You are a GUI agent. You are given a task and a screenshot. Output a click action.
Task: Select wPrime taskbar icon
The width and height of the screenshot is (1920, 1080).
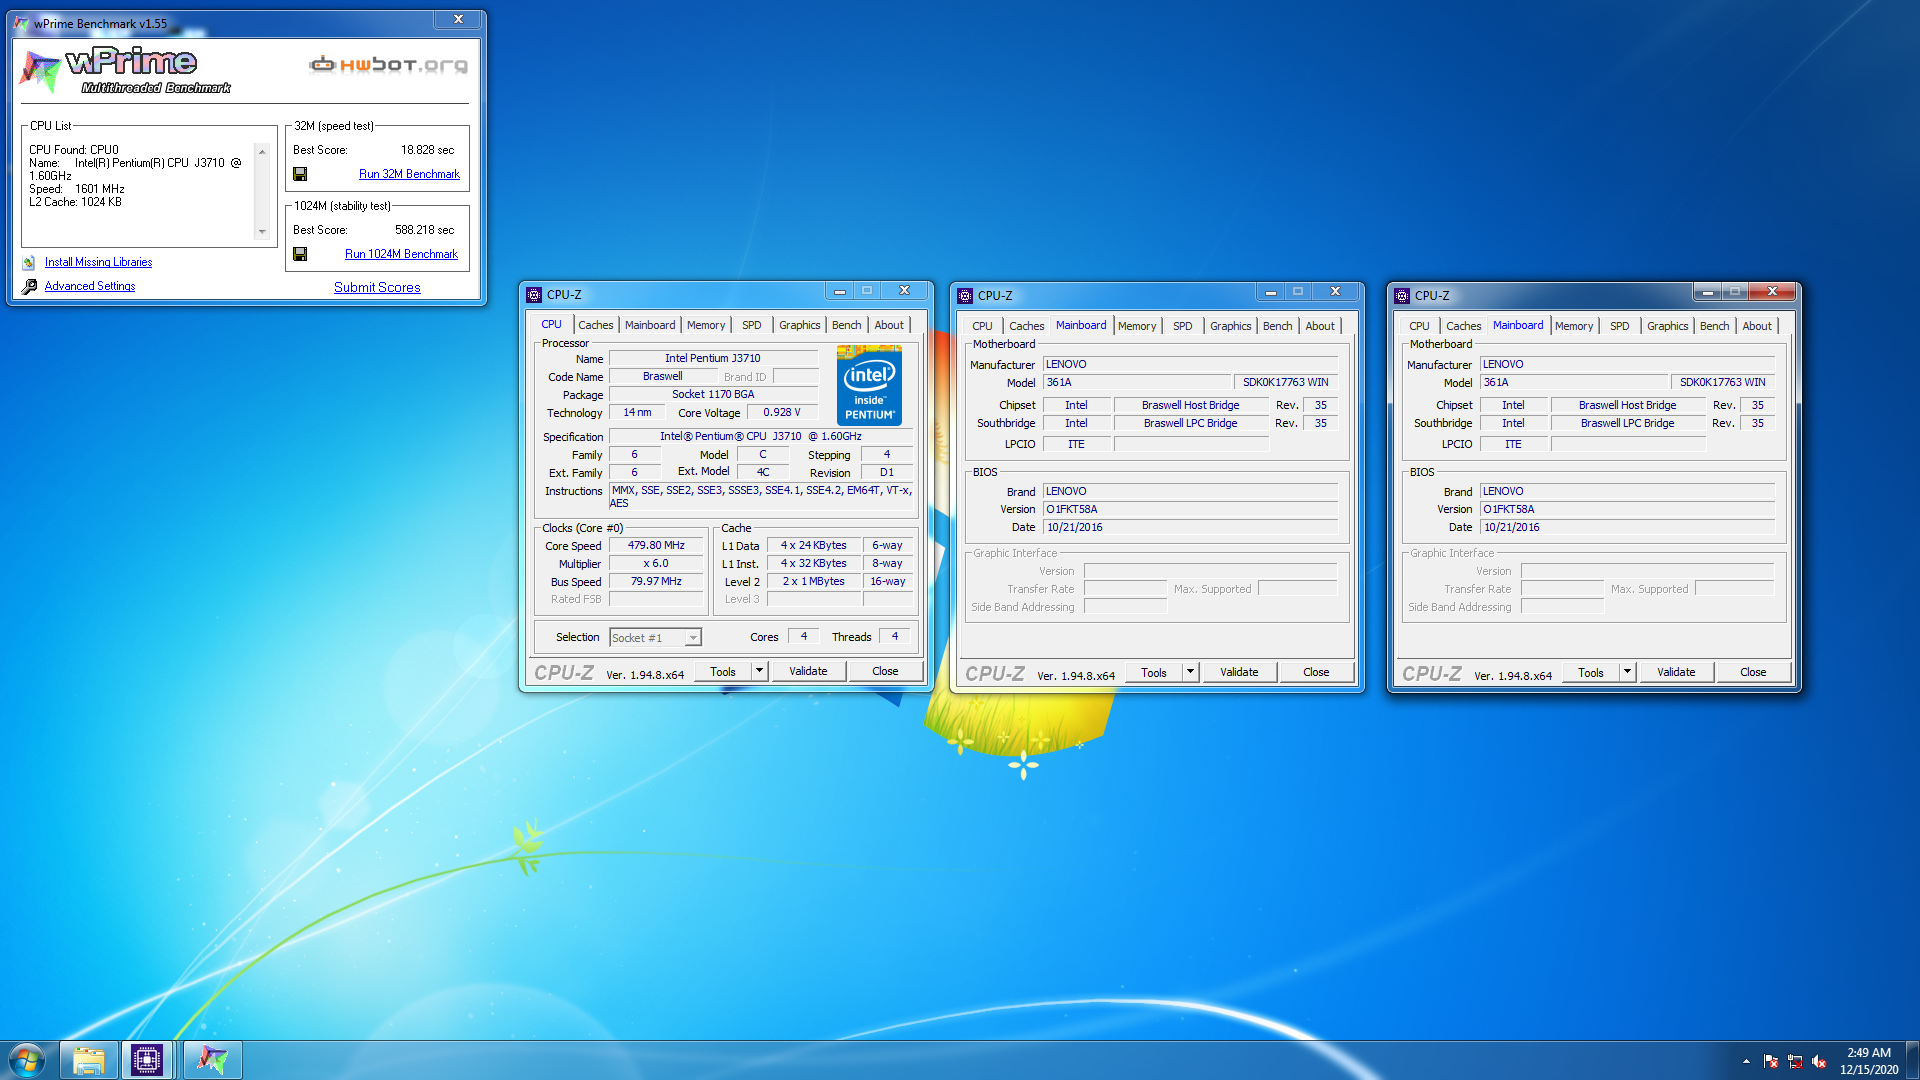(x=212, y=1060)
